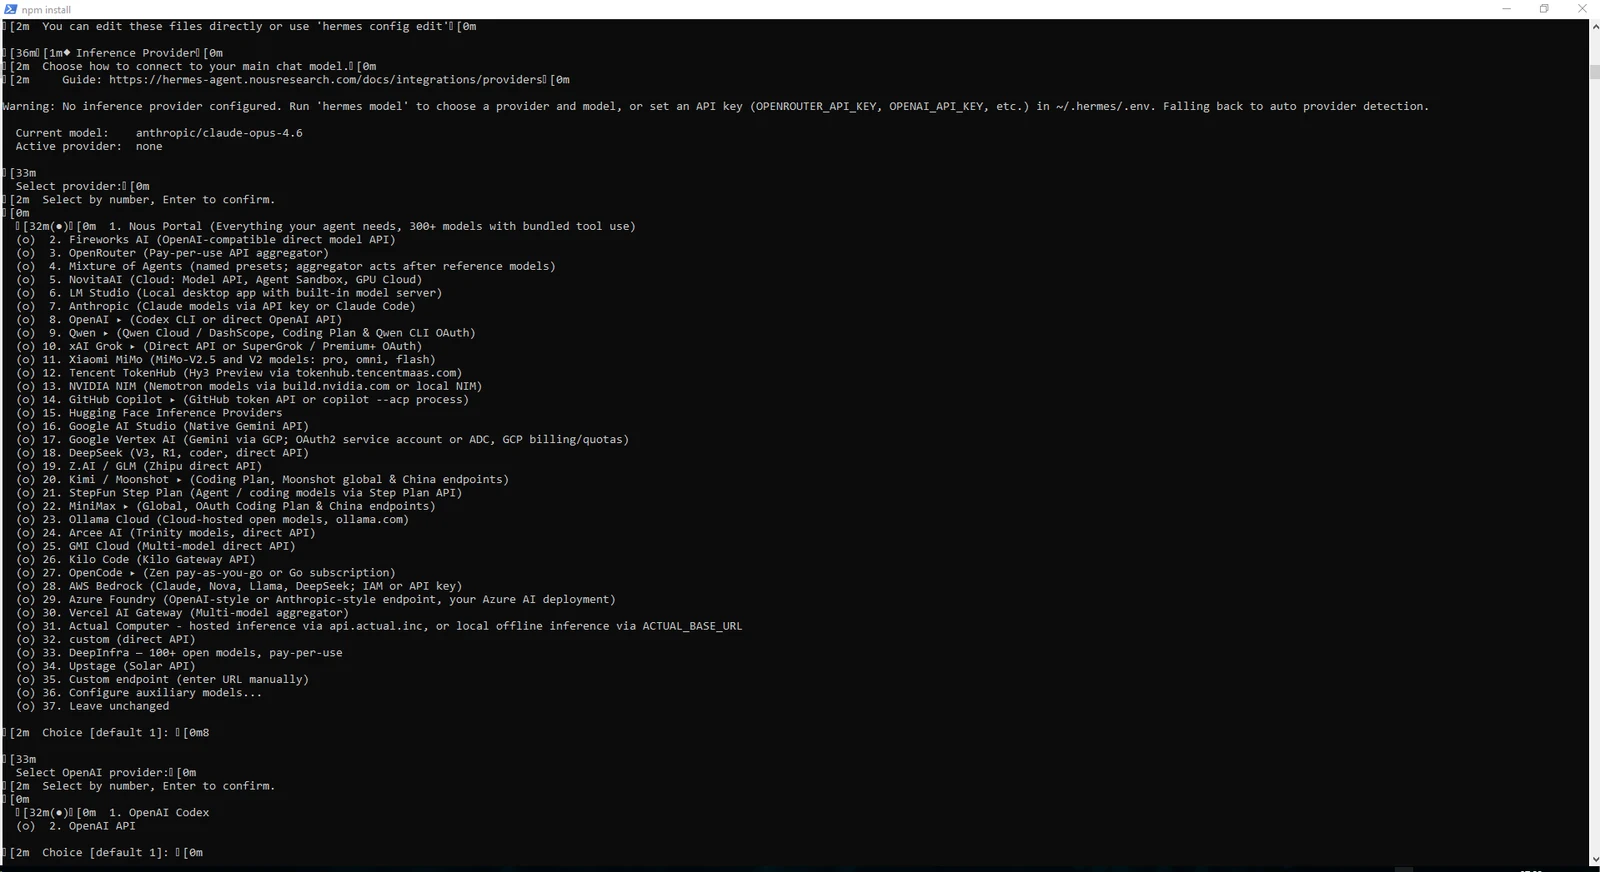Click the '1. Nous Portal' option line
This screenshot has width=1600, height=872.
[326, 226]
